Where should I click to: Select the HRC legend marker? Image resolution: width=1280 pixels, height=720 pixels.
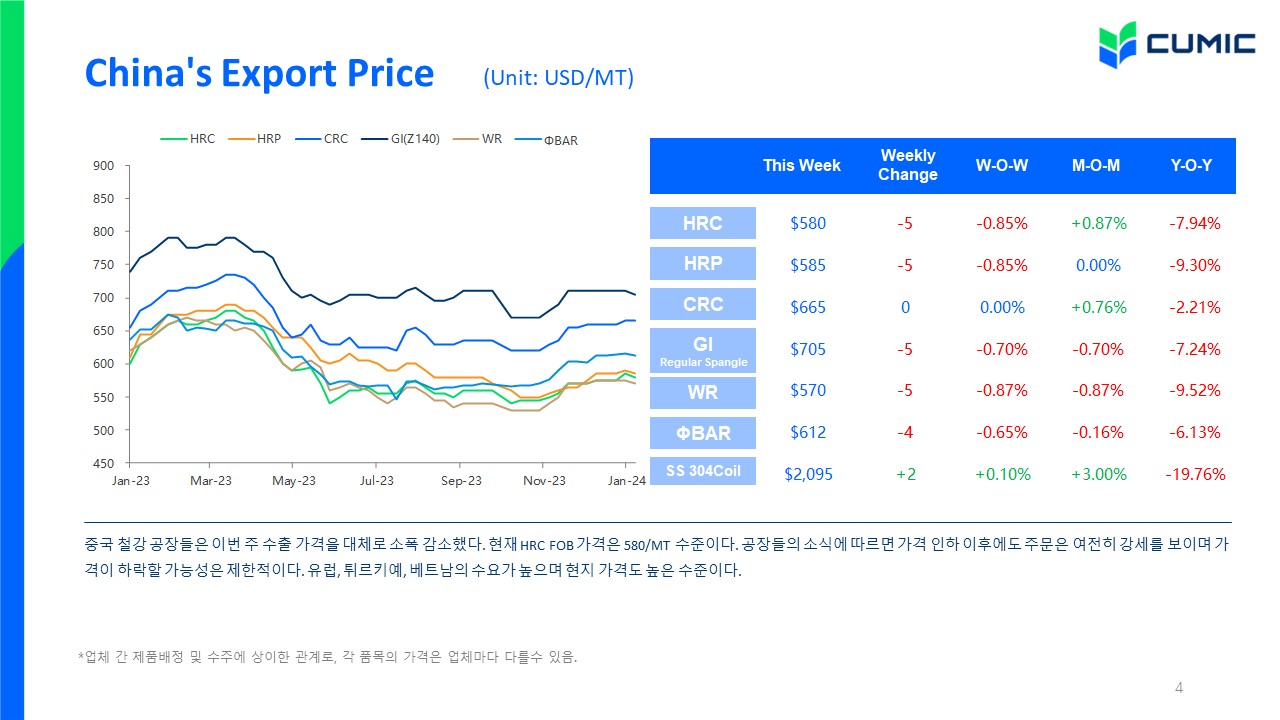[174, 139]
